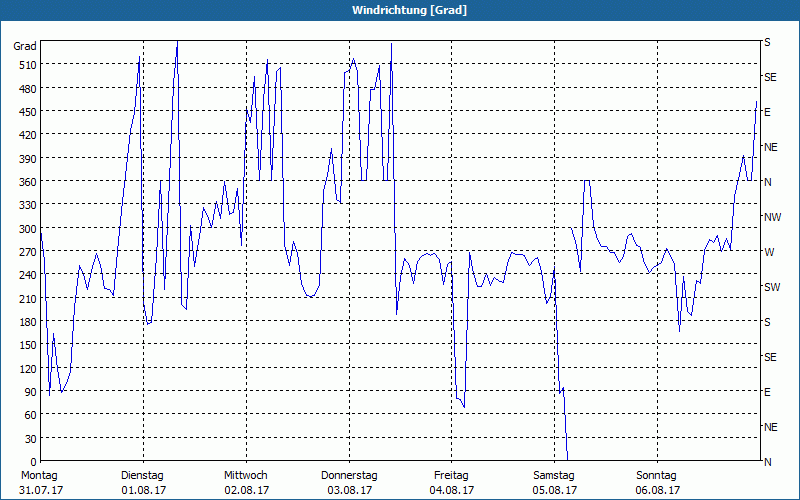Pick the date 02.08.17 below the axis
Screen dimensions: 800x500
246,490
